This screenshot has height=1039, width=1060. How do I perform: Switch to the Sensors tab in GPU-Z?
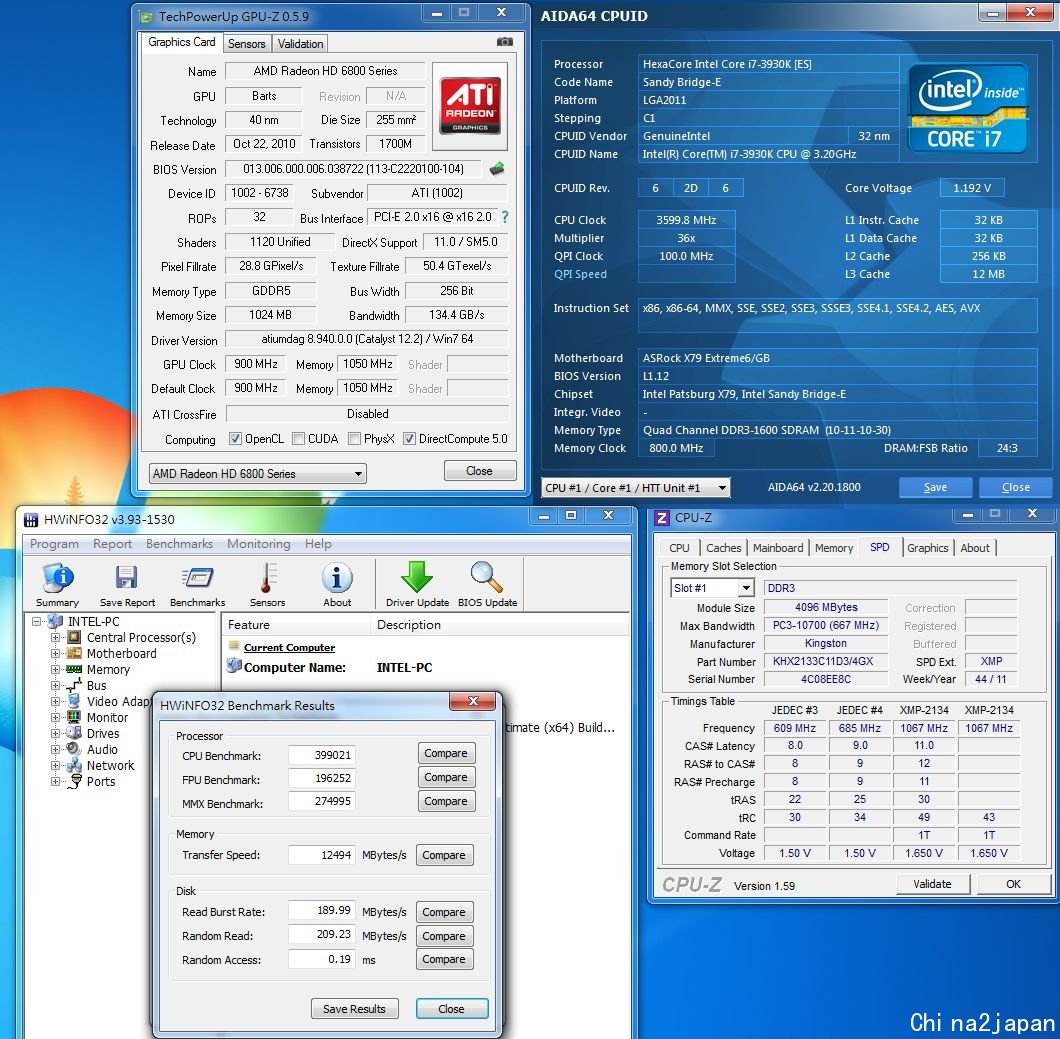tap(246, 43)
